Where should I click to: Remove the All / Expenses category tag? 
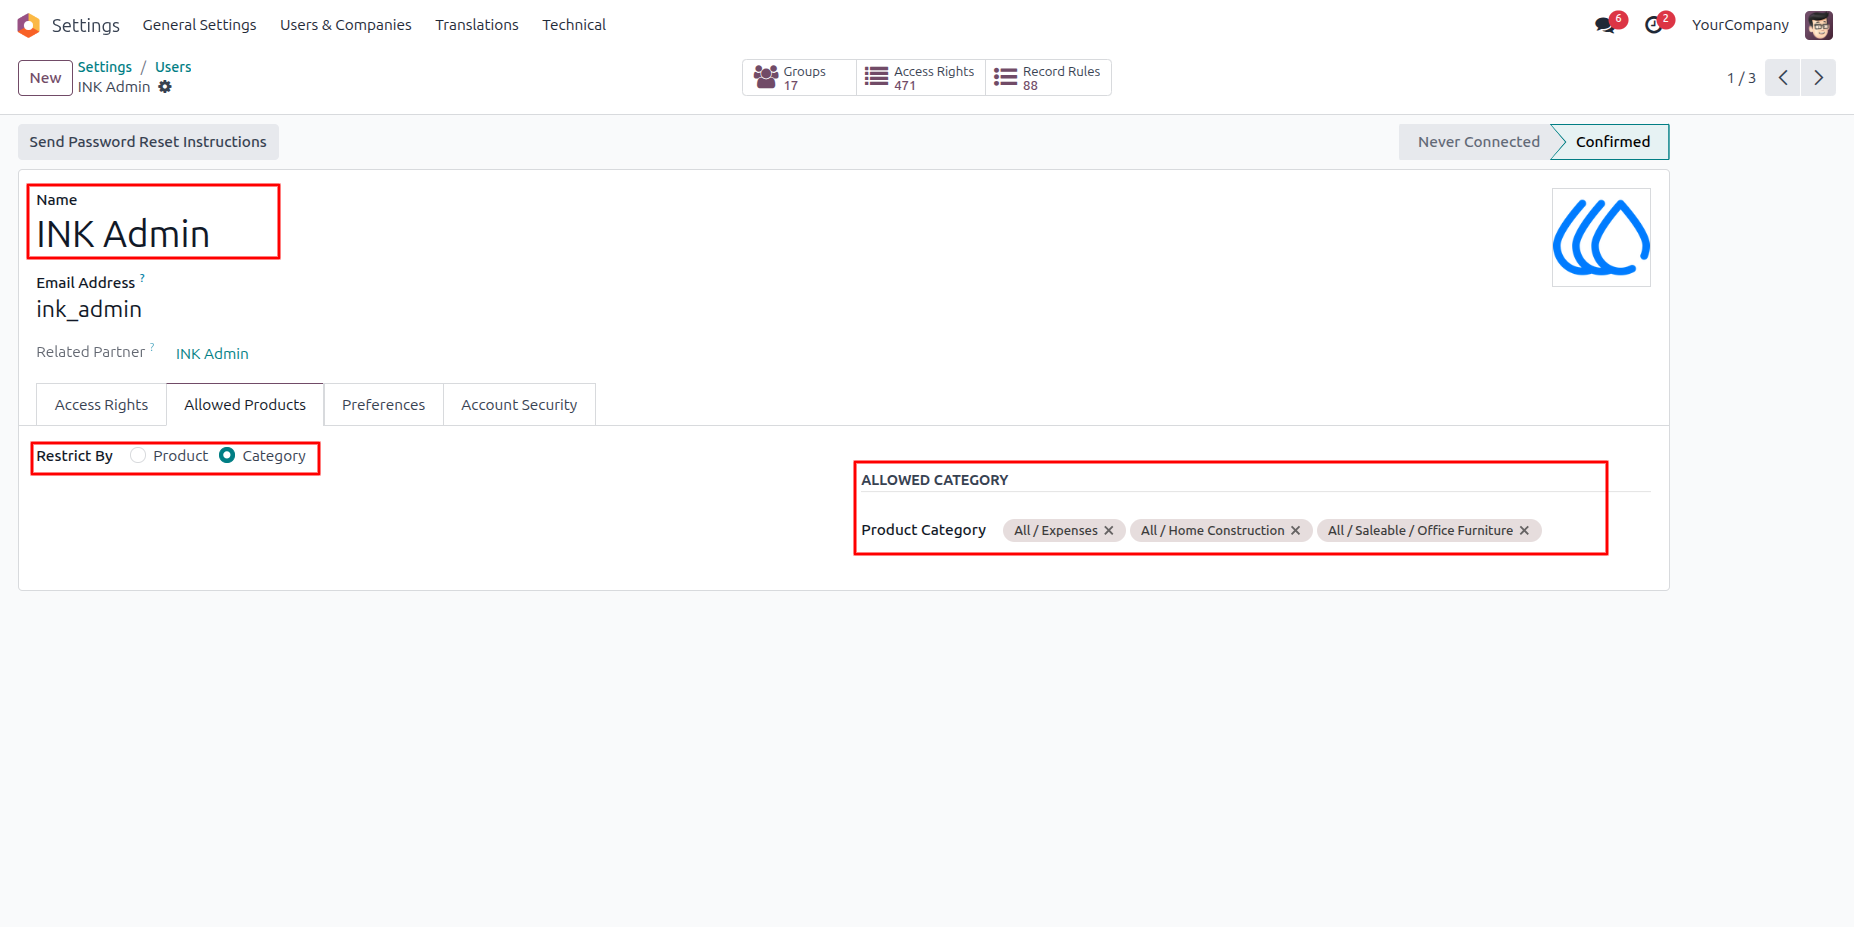tap(1108, 531)
